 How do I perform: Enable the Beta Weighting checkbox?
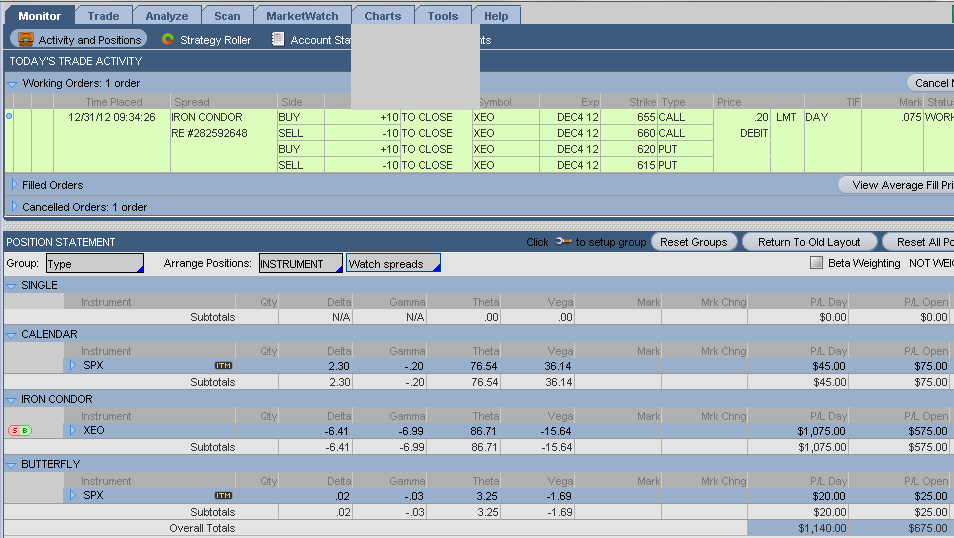click(x=816, y=263)
